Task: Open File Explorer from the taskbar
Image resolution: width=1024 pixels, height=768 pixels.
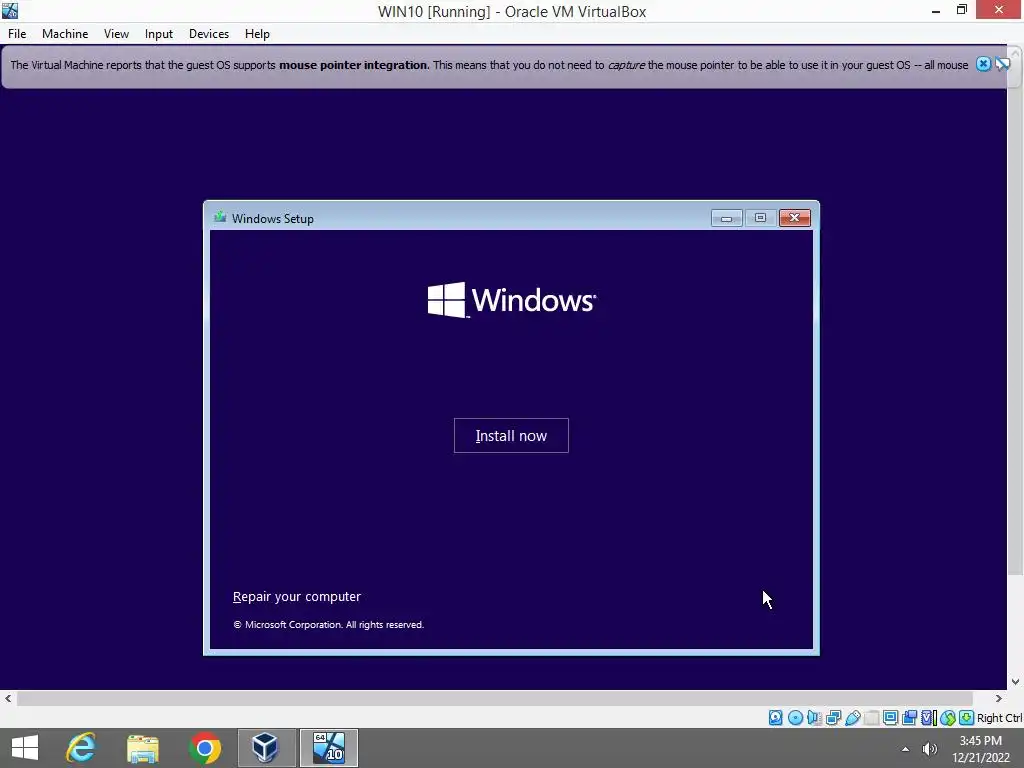Action: point(143,748)
